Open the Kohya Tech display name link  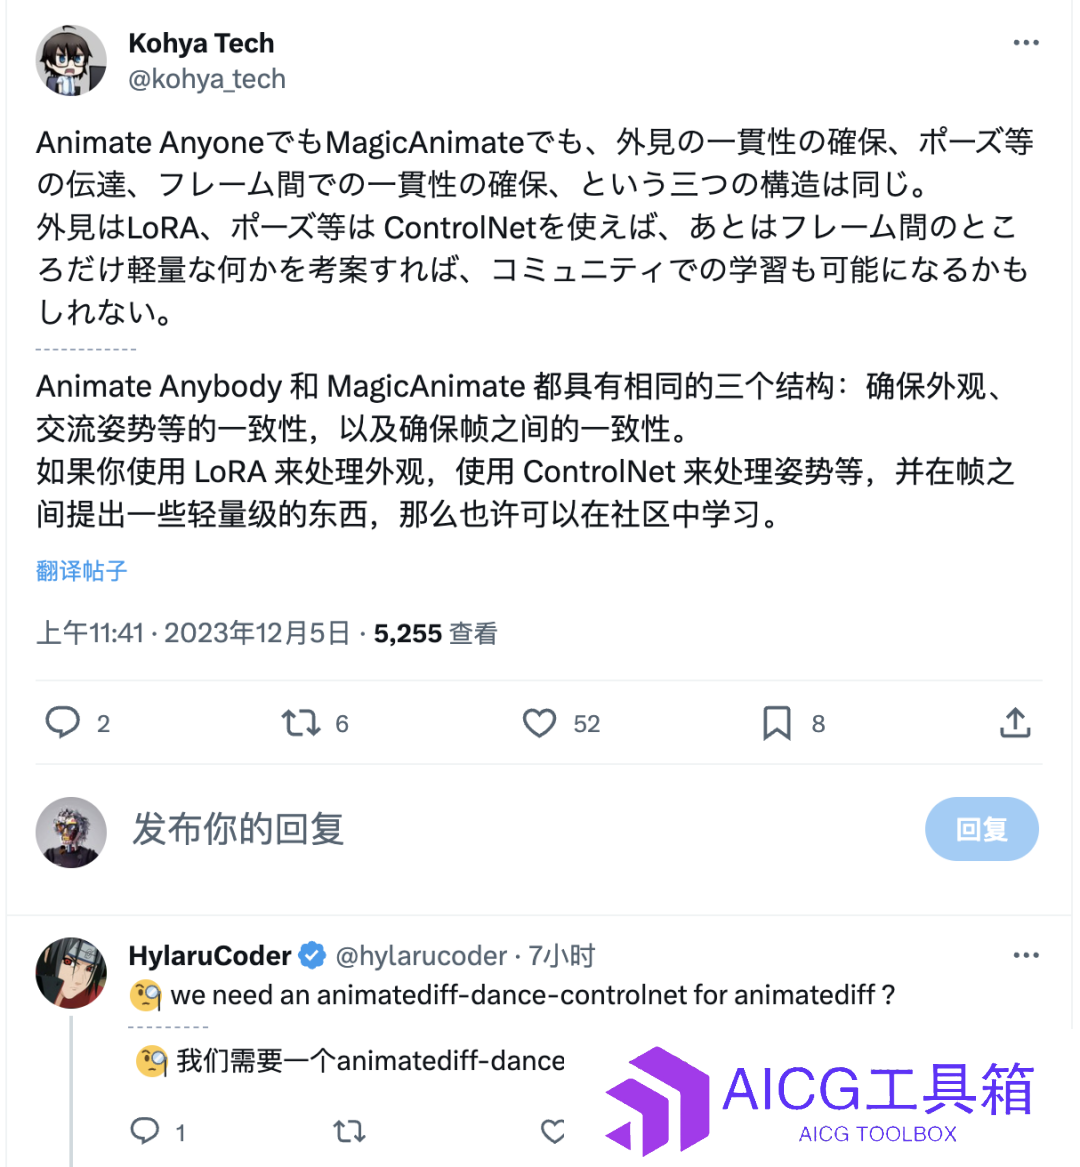pyautogui.click(x=201, y=43)
